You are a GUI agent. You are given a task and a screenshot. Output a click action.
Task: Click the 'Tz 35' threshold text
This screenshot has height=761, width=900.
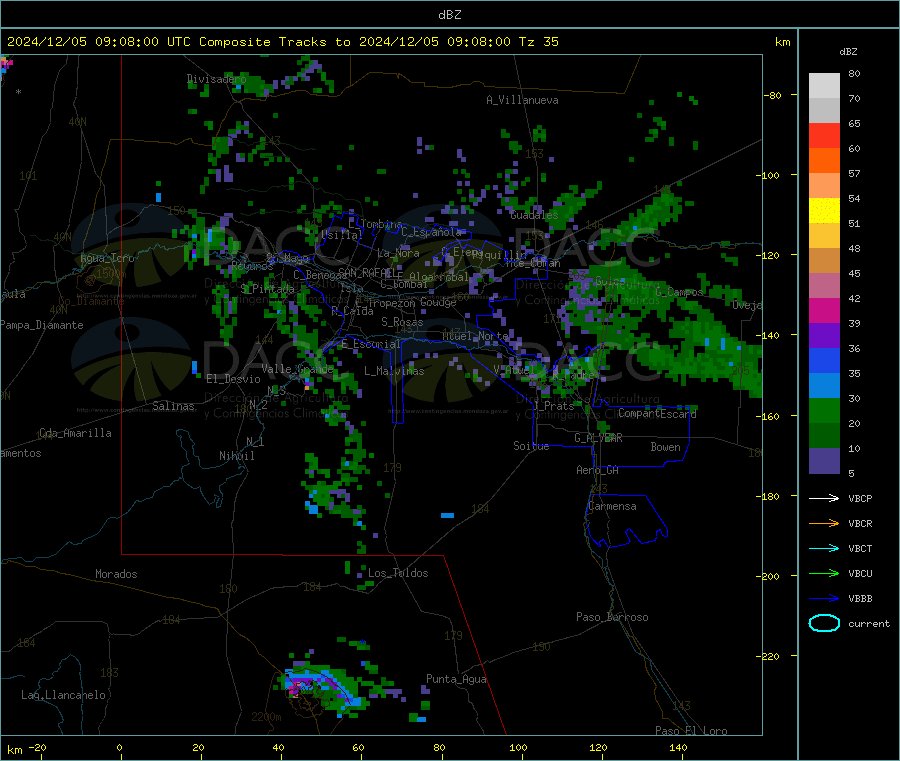[x=538, y=42]
